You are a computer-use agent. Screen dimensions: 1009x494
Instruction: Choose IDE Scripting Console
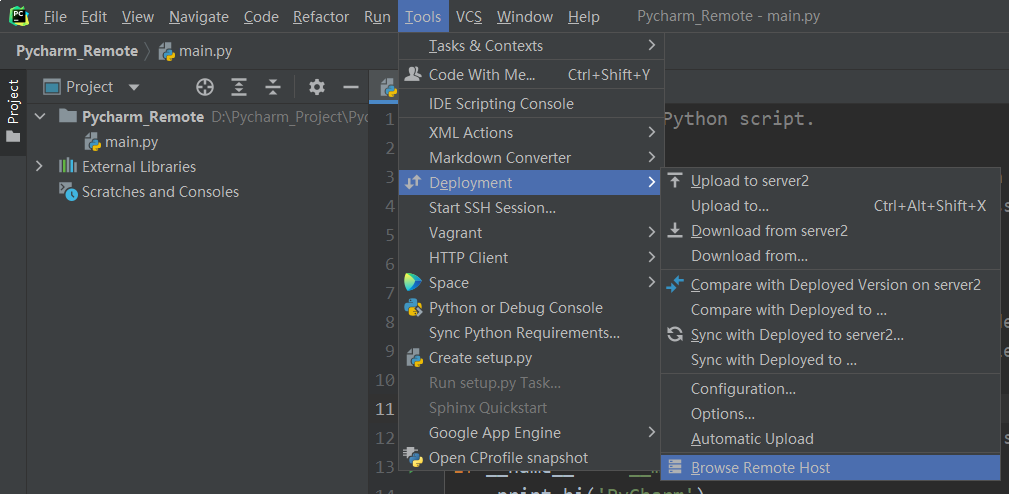point(531,104)
